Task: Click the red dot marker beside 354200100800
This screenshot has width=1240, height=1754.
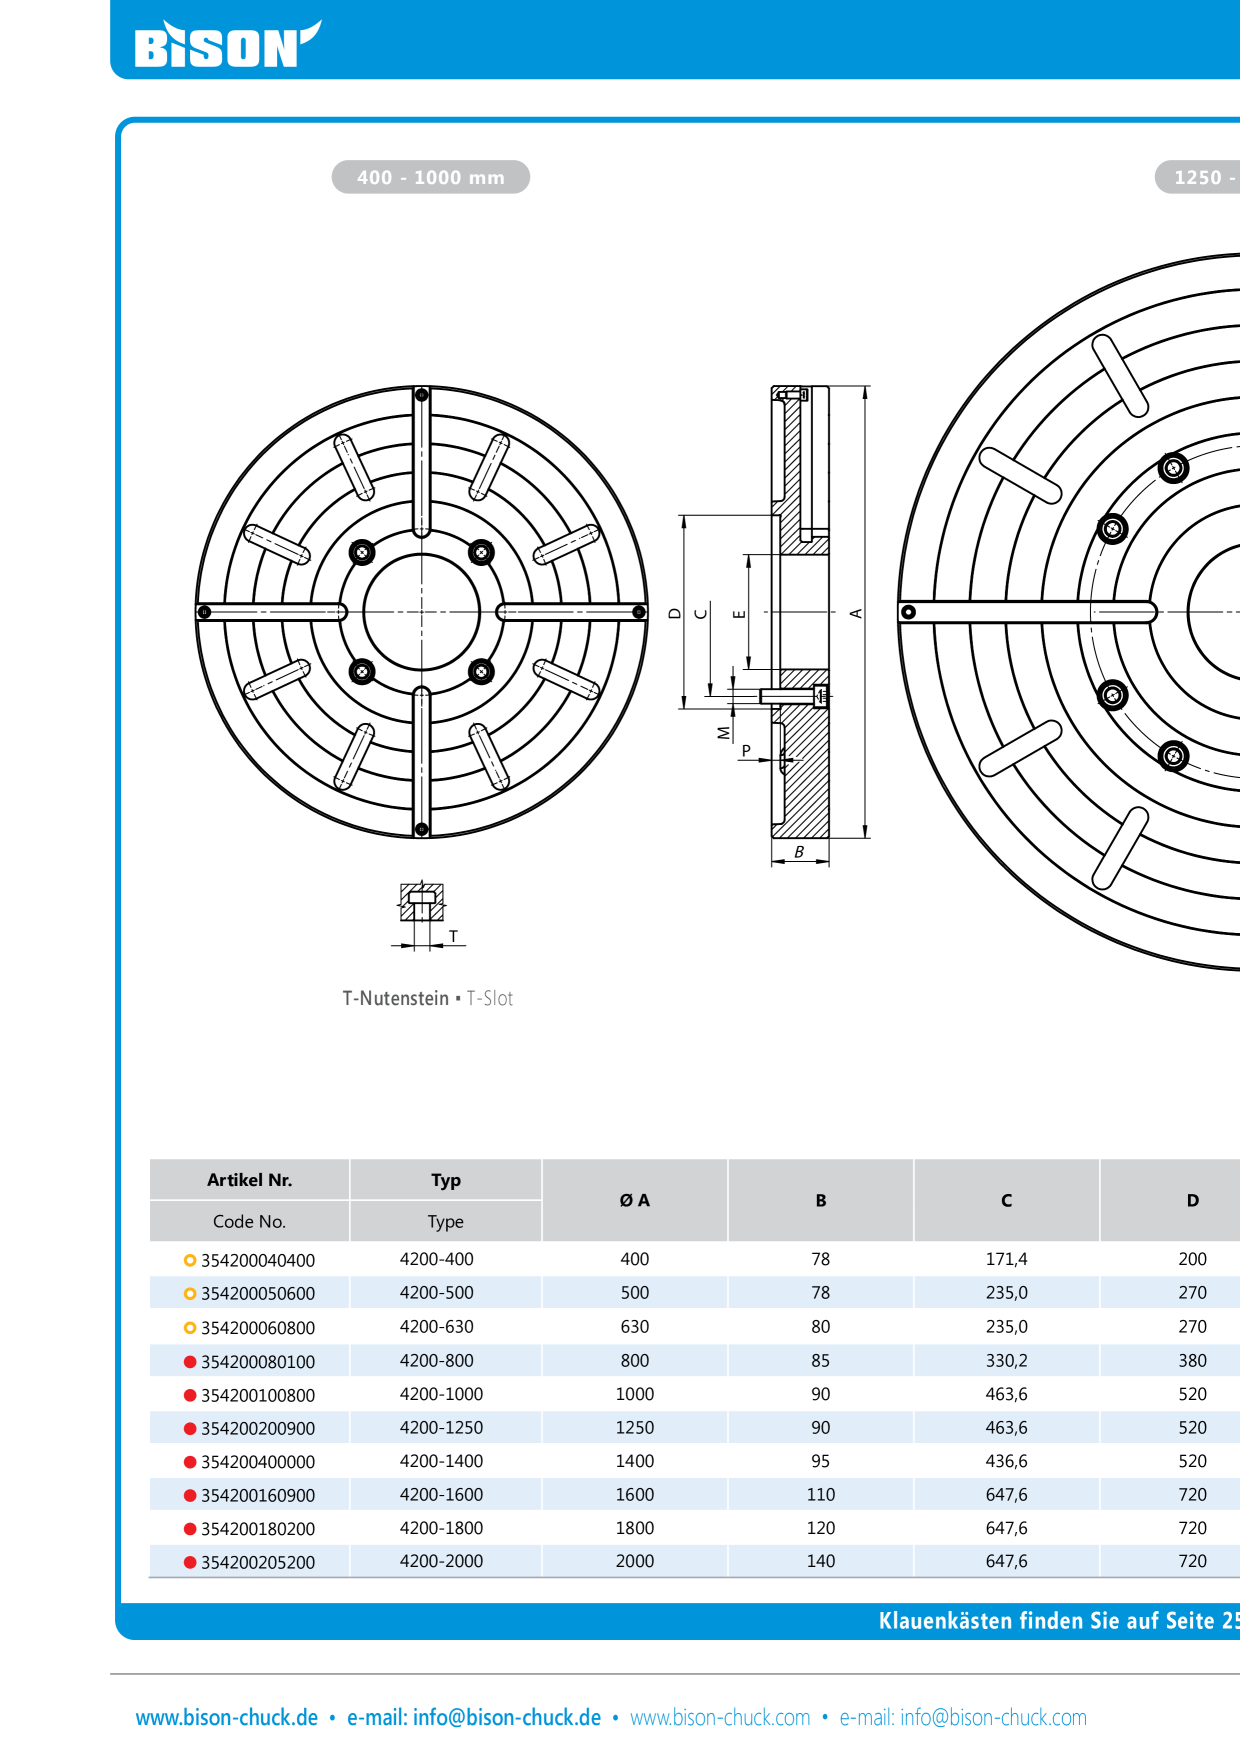Action: point(190,1395)
